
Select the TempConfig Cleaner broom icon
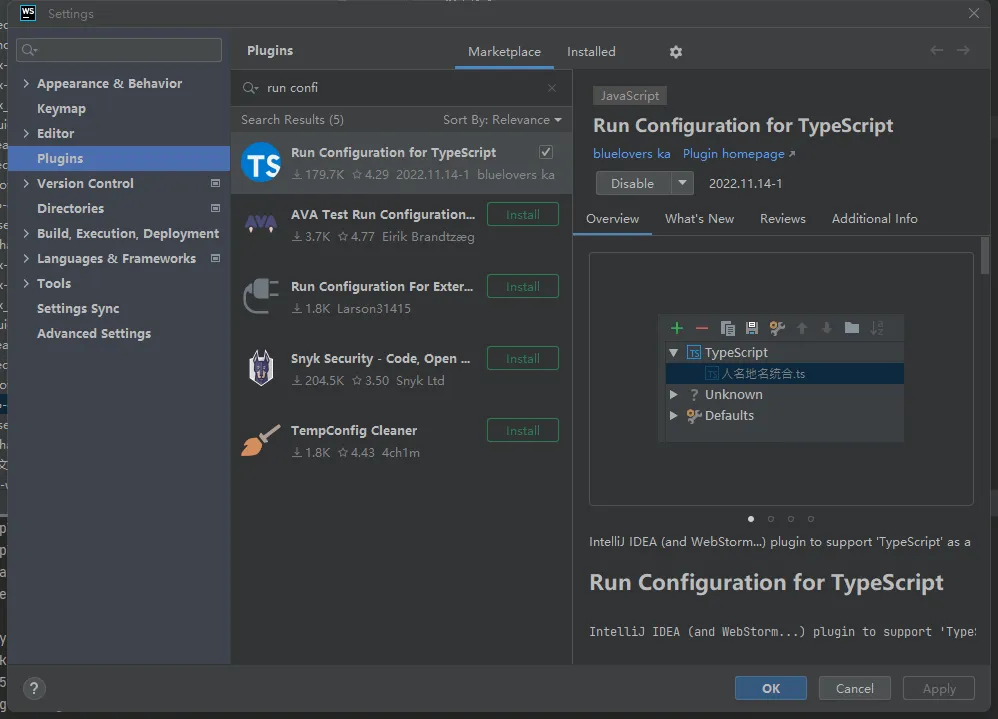[261, 441]
